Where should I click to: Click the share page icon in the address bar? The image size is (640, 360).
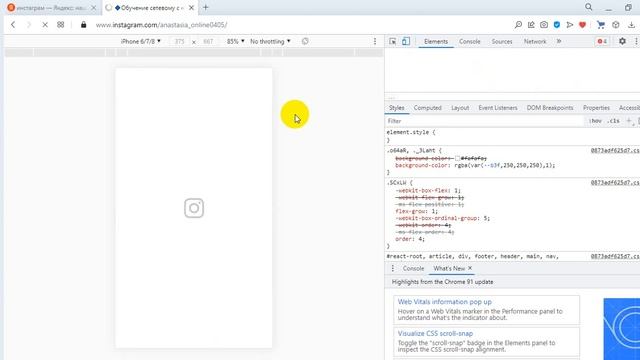531,25
